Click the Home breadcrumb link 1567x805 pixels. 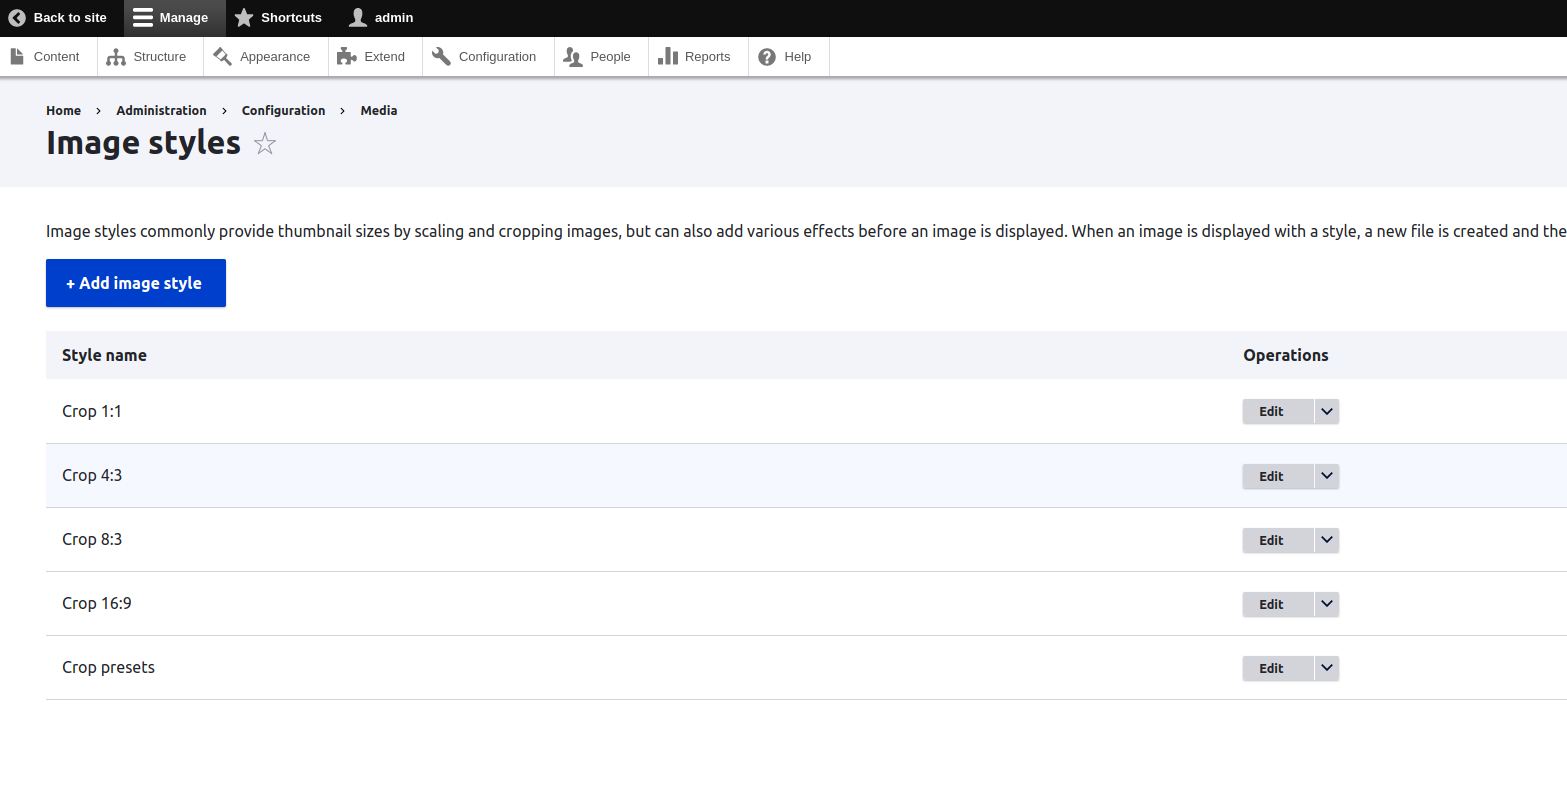pos(63,110)
